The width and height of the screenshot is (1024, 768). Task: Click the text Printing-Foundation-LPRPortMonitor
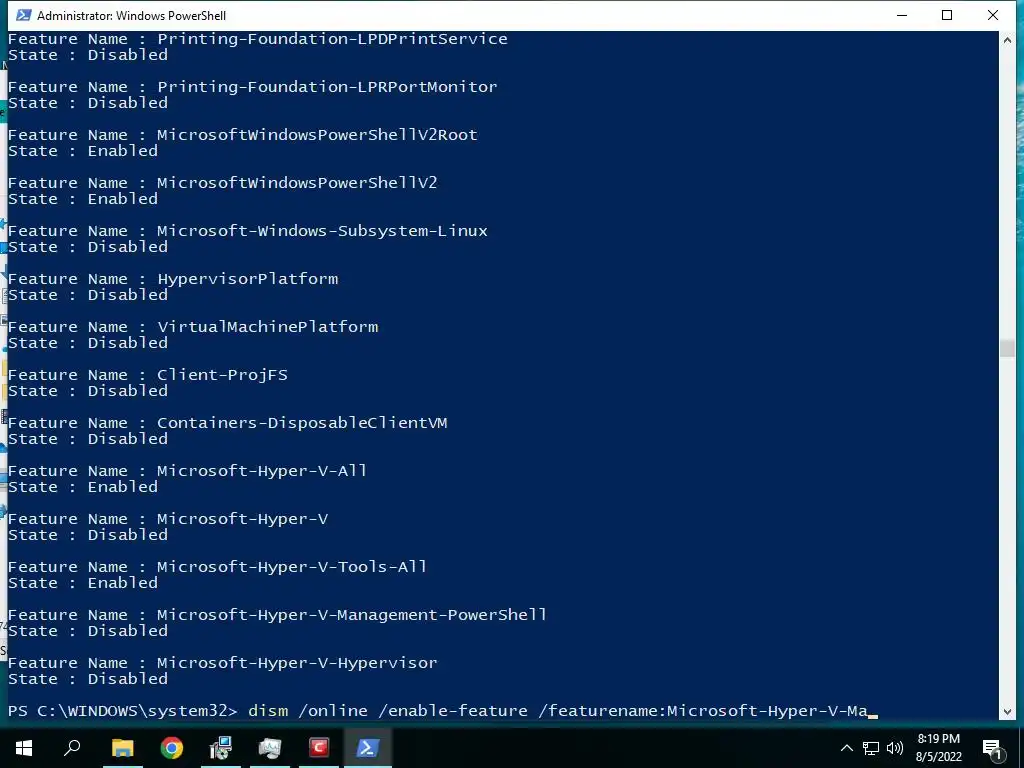pyautogui.click(x=327, y=87)
